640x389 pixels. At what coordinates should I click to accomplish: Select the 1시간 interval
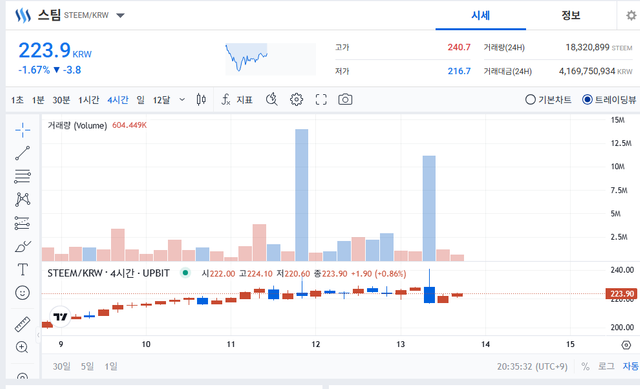pyautogui.click(x=89, y=100)
